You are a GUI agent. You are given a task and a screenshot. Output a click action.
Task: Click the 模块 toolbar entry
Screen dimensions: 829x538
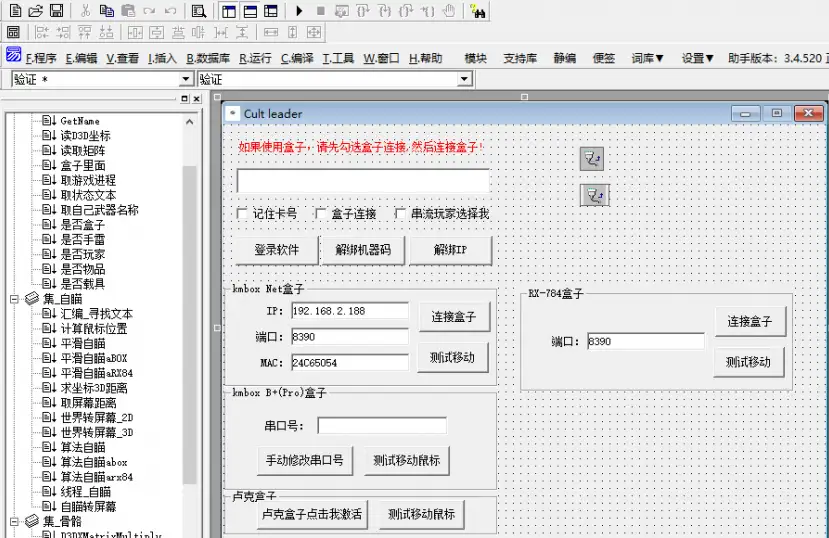click(475, 58)
